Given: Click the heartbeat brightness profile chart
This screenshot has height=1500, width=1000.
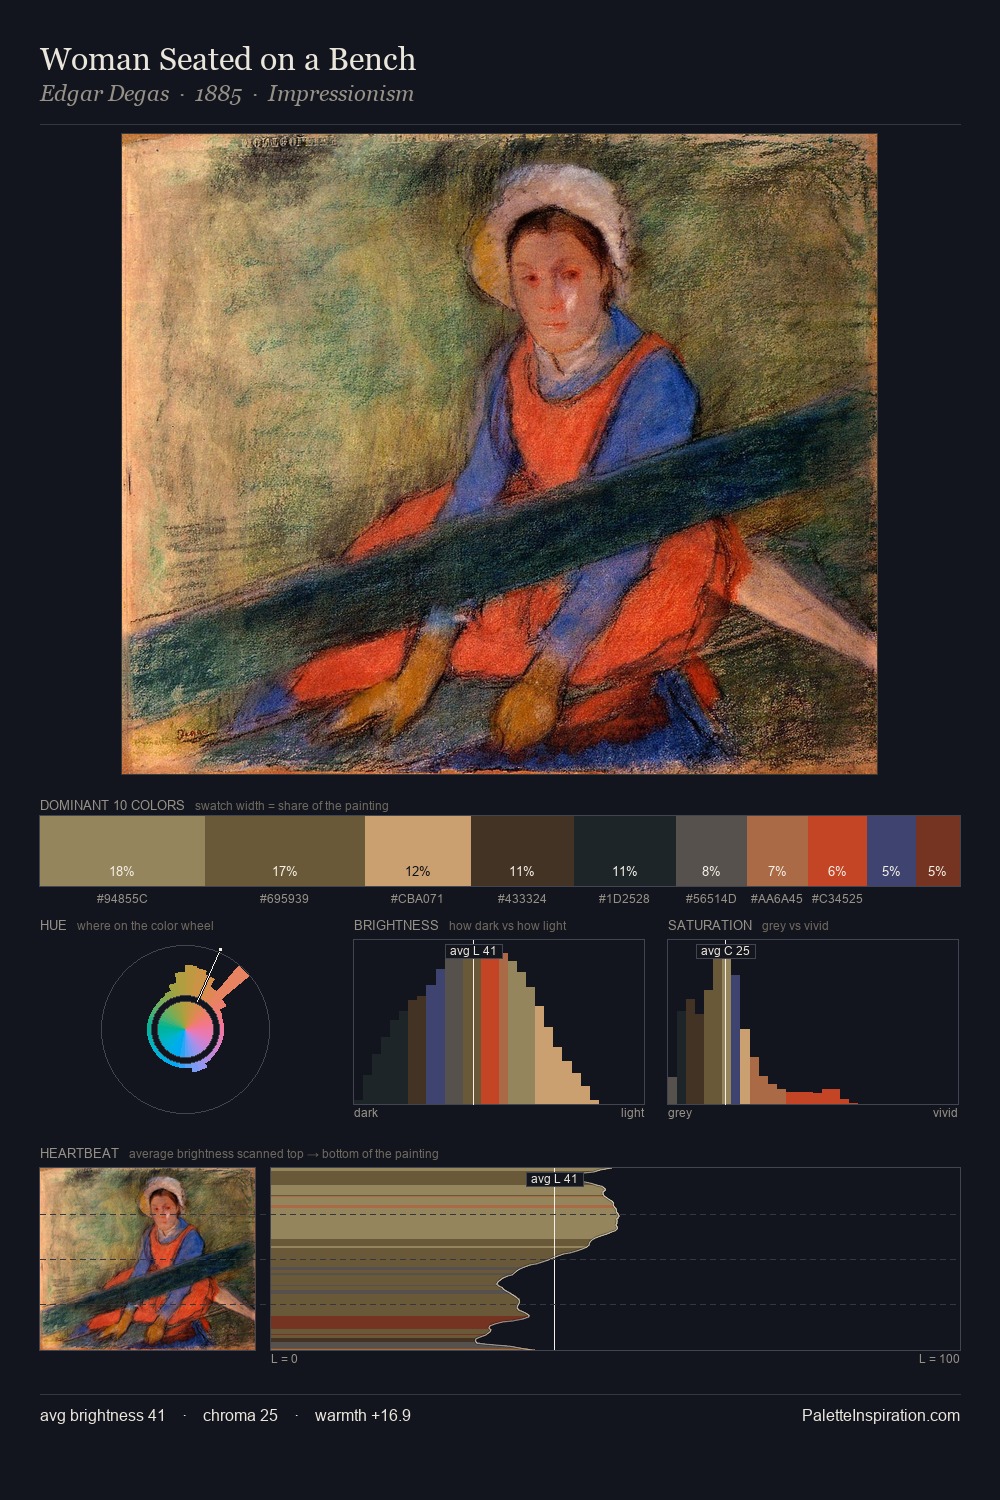Looking at the screenshot, I should tap(615, 1259).
